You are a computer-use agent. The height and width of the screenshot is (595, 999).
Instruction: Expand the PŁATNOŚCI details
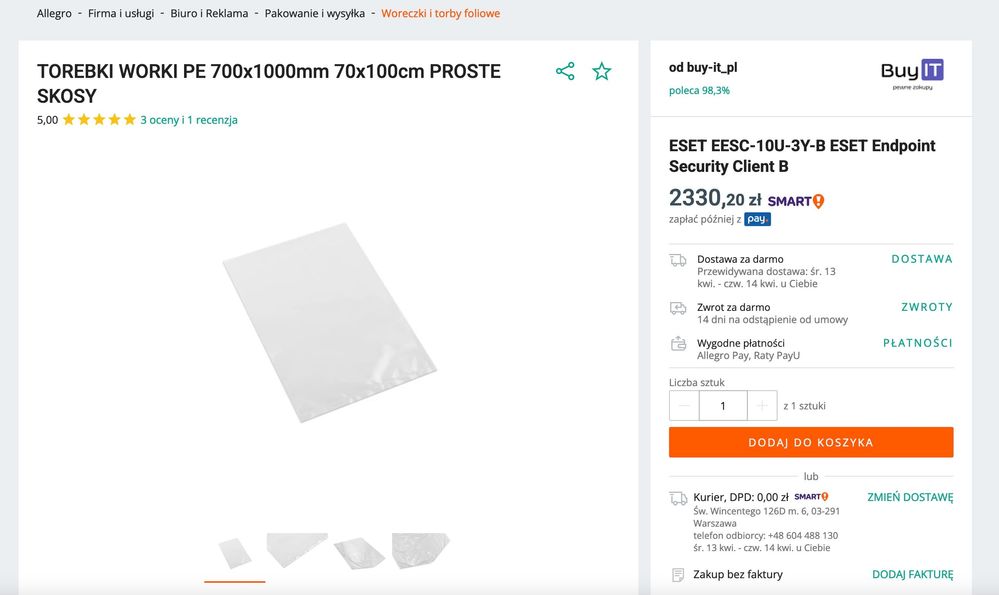(917, 343)
